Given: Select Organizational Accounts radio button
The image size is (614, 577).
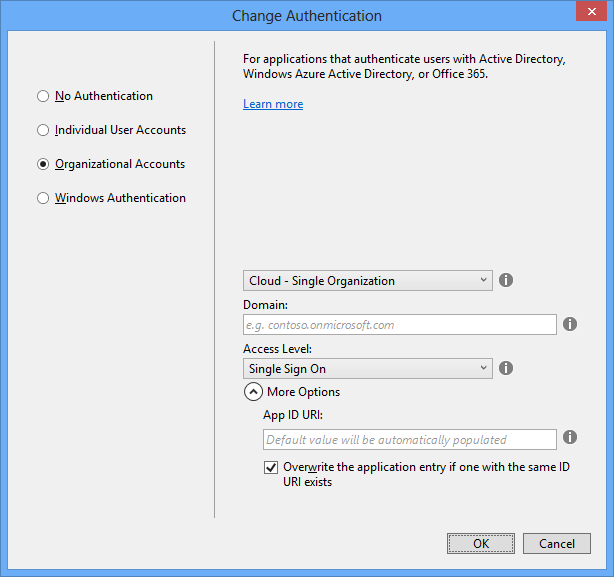Looking at the screenshot, I should point(43,164).
